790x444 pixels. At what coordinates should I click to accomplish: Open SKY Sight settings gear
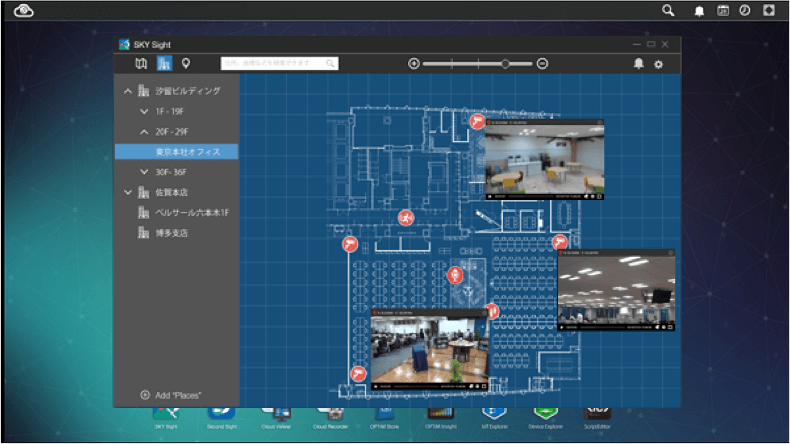[x=659, y=64]
